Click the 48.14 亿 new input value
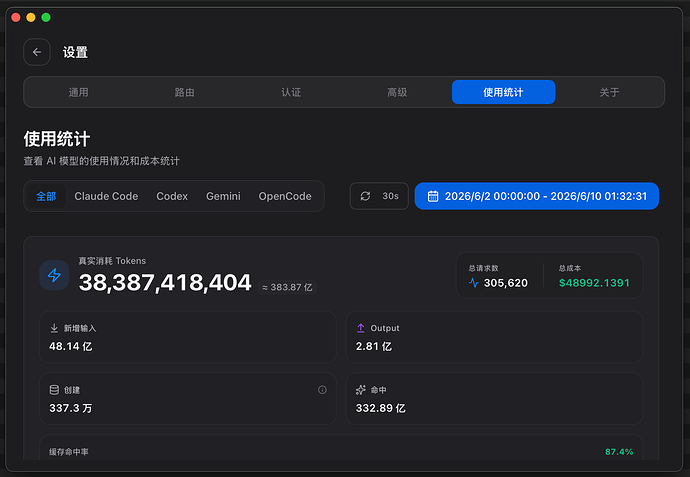 coord(71,347)
